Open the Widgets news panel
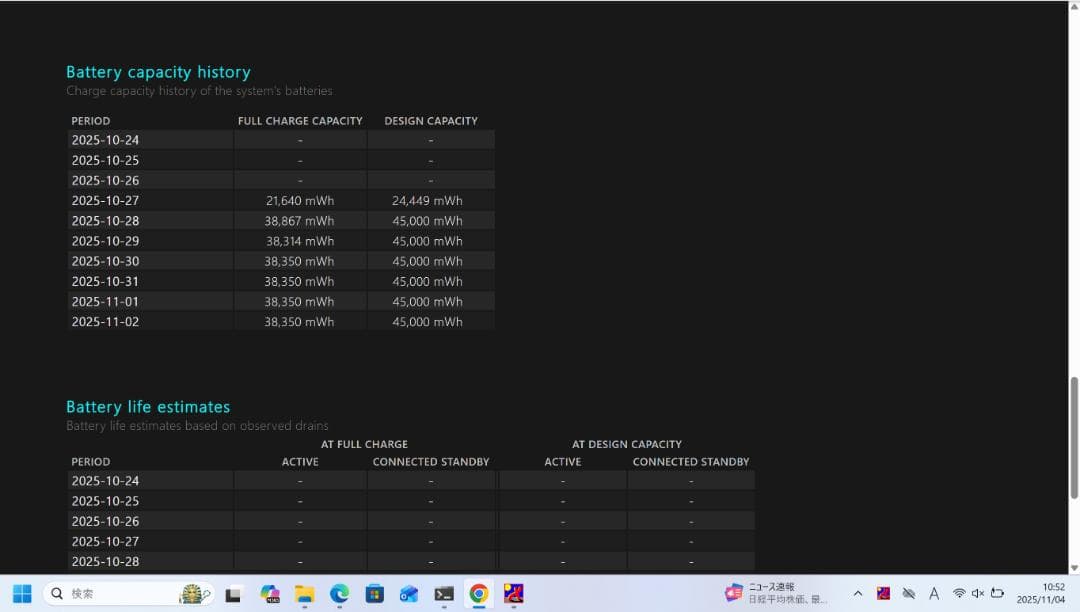 pos(765,593)
